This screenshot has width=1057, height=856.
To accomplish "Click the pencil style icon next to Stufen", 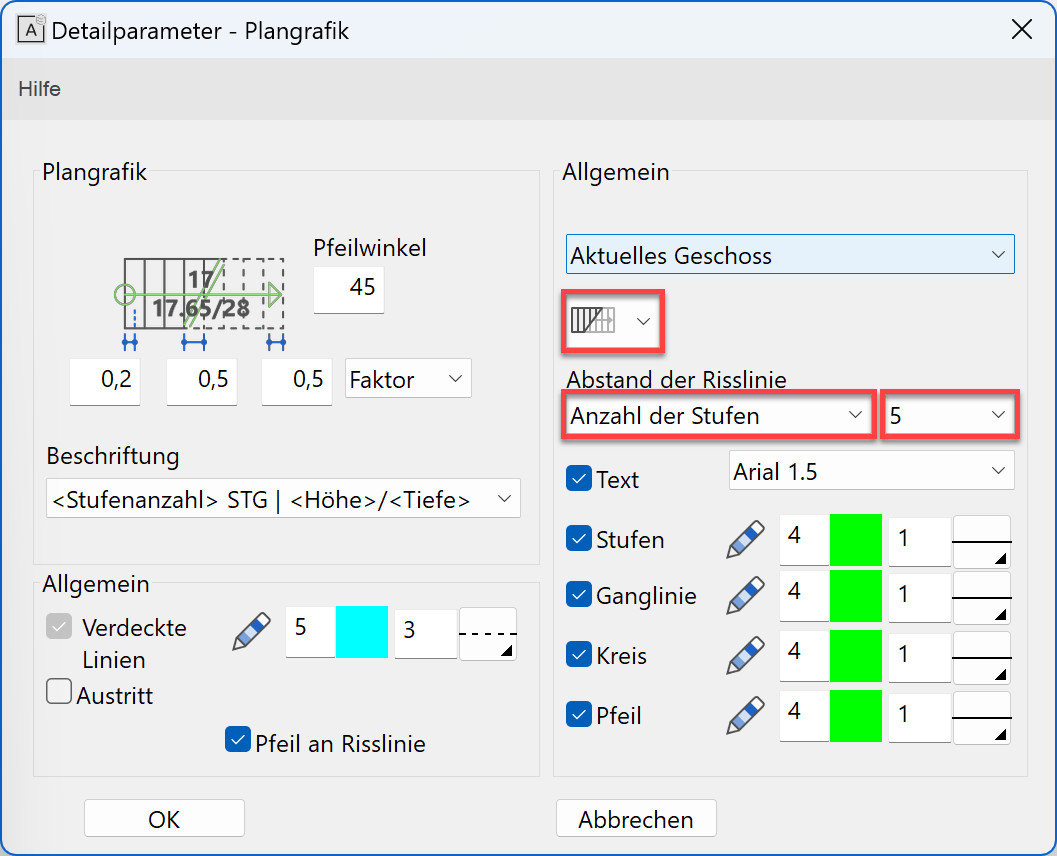I will click(x=744, y=538).
